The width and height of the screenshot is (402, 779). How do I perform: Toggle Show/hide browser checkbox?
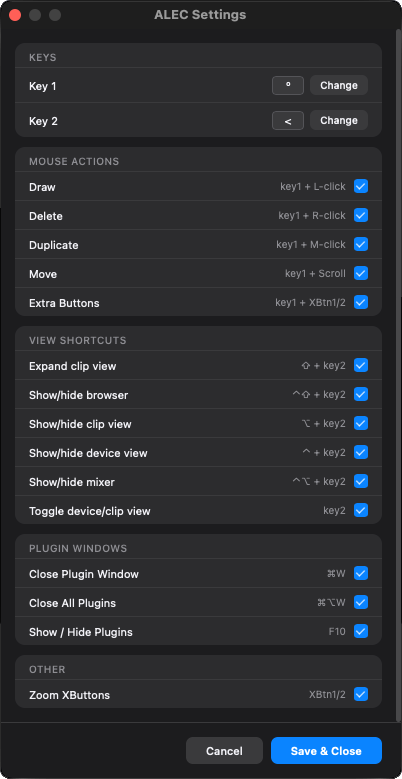tap(361, 394)
